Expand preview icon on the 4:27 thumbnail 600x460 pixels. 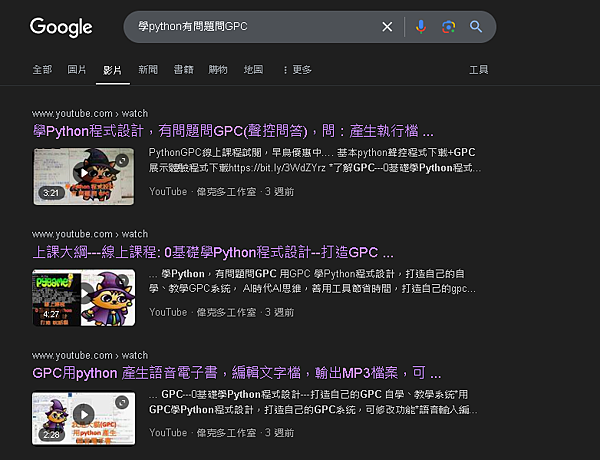(x=122, y=281)
